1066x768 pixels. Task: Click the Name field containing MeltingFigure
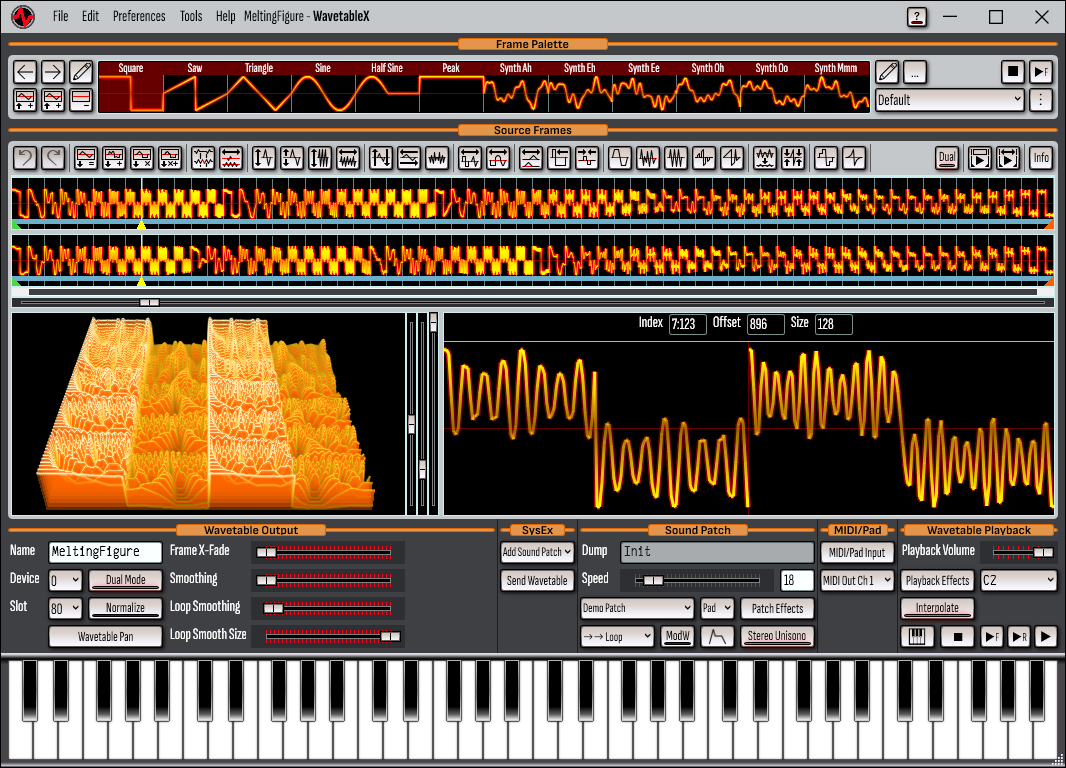tap(105, 552)
